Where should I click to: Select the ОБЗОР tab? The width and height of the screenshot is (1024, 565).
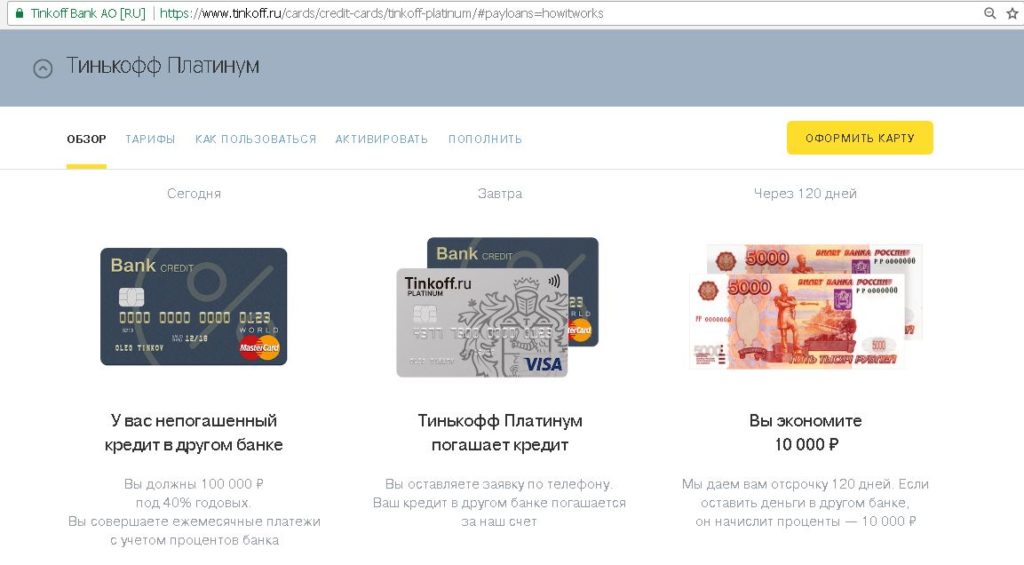[86, 139]
